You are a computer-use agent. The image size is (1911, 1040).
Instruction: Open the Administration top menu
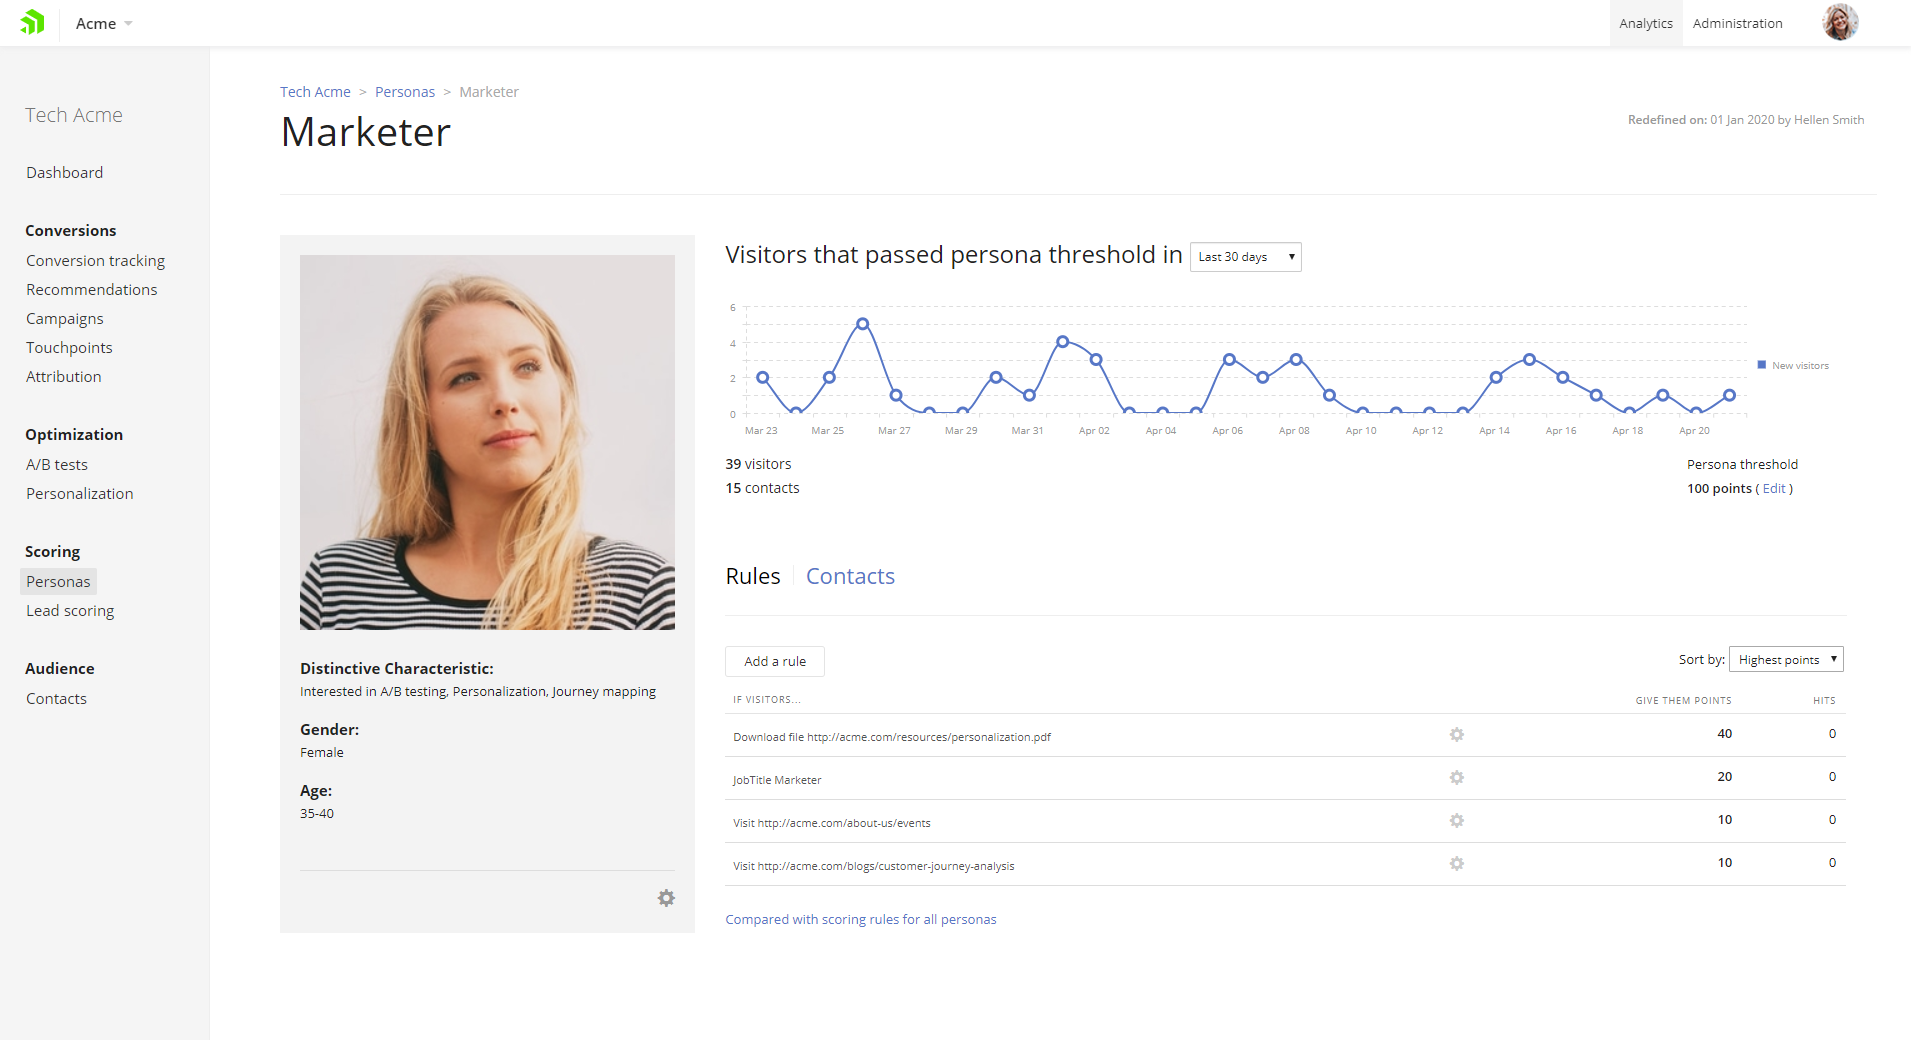1737,23
